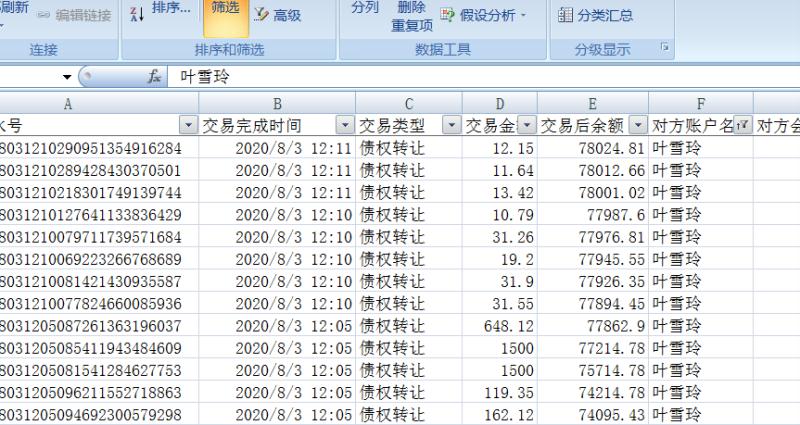The height and width of the screenshot is (425, 800).
Task: Select amount cell 19.2
Action: (x=499, y=259)
